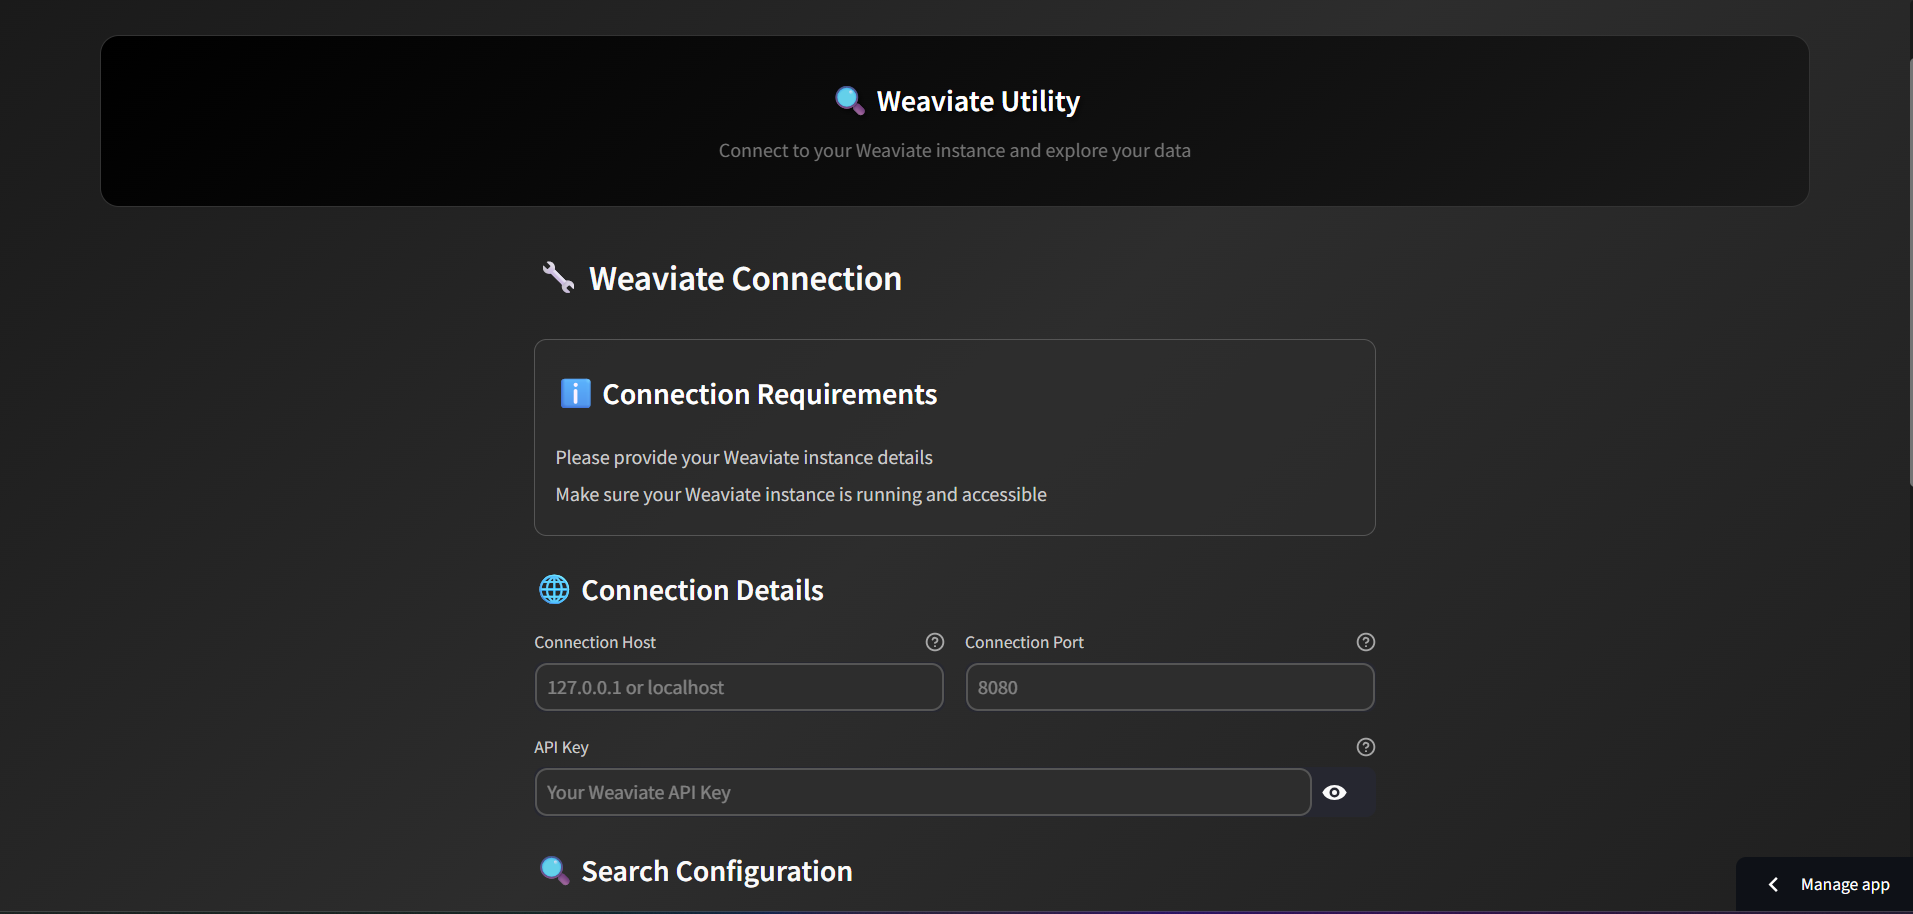Viewport: 1913px width, 914px height.
Task: Click the Connection Host input field
Action: click(x=738, y=687)
